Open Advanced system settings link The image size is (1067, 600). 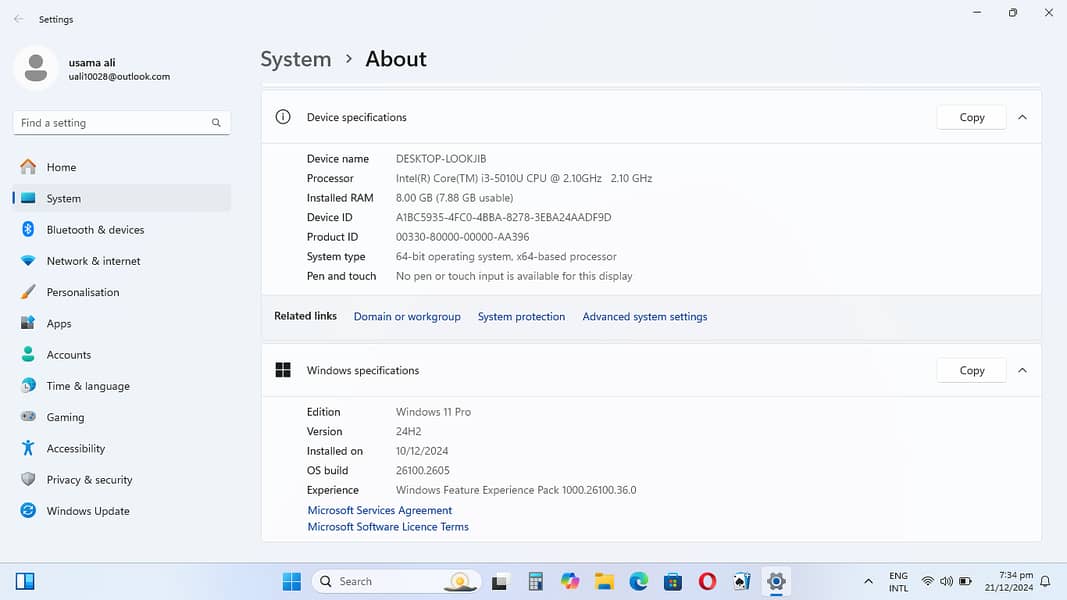(x=644, y=317)
